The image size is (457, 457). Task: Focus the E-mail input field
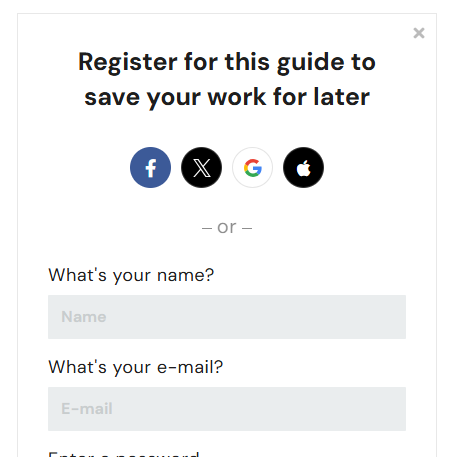click(x=227, y=409)
